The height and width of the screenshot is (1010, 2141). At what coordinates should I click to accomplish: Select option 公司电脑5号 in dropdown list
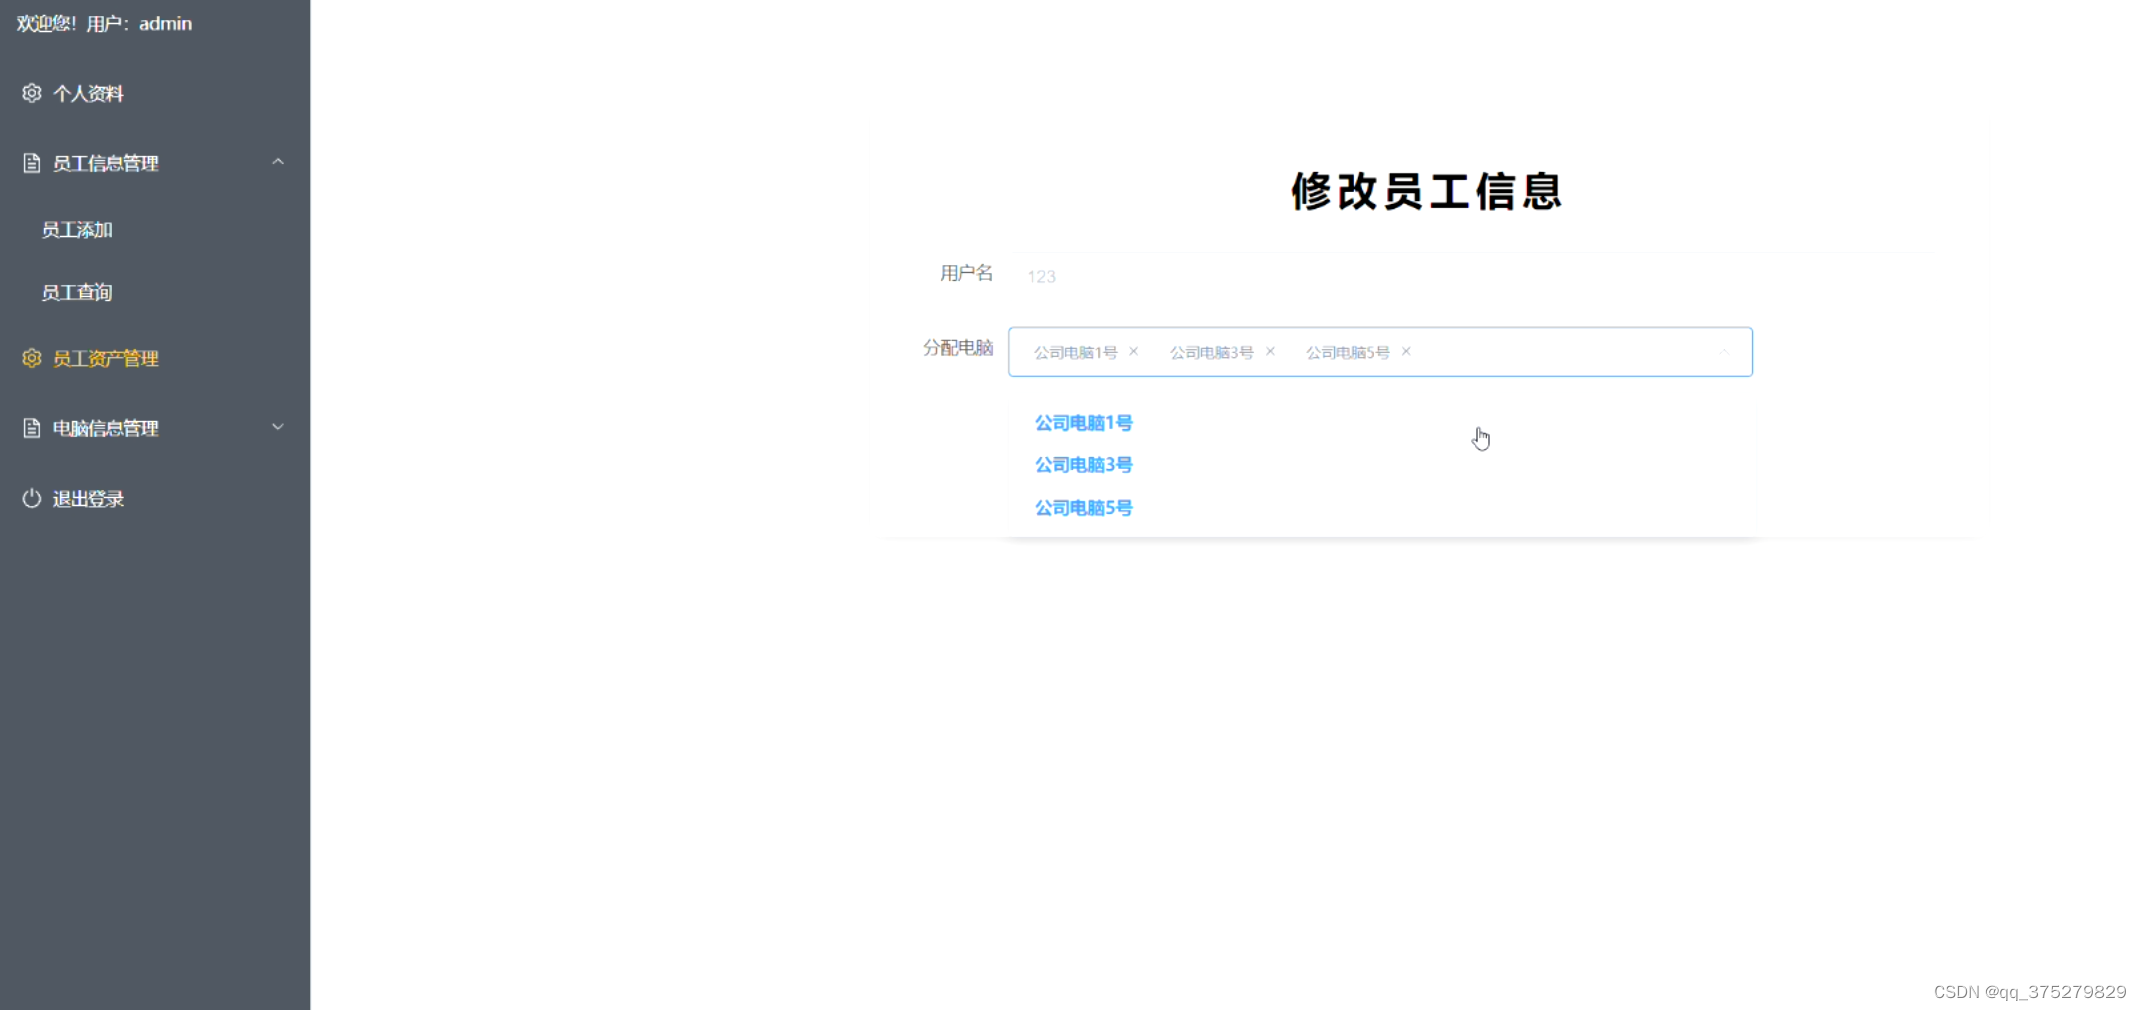click(x=1380, y=508)
